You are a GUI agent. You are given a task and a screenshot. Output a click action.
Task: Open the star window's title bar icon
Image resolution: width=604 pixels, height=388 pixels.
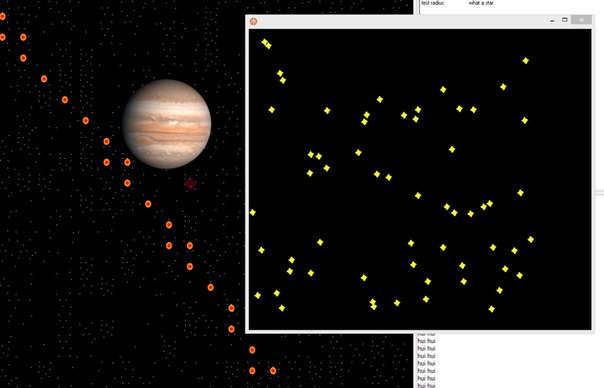[x=253, y=21]
